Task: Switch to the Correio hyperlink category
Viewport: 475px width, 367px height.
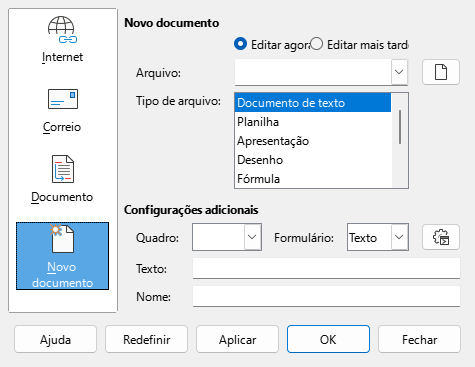Action: pyautogui.click(x=62, y=111)
